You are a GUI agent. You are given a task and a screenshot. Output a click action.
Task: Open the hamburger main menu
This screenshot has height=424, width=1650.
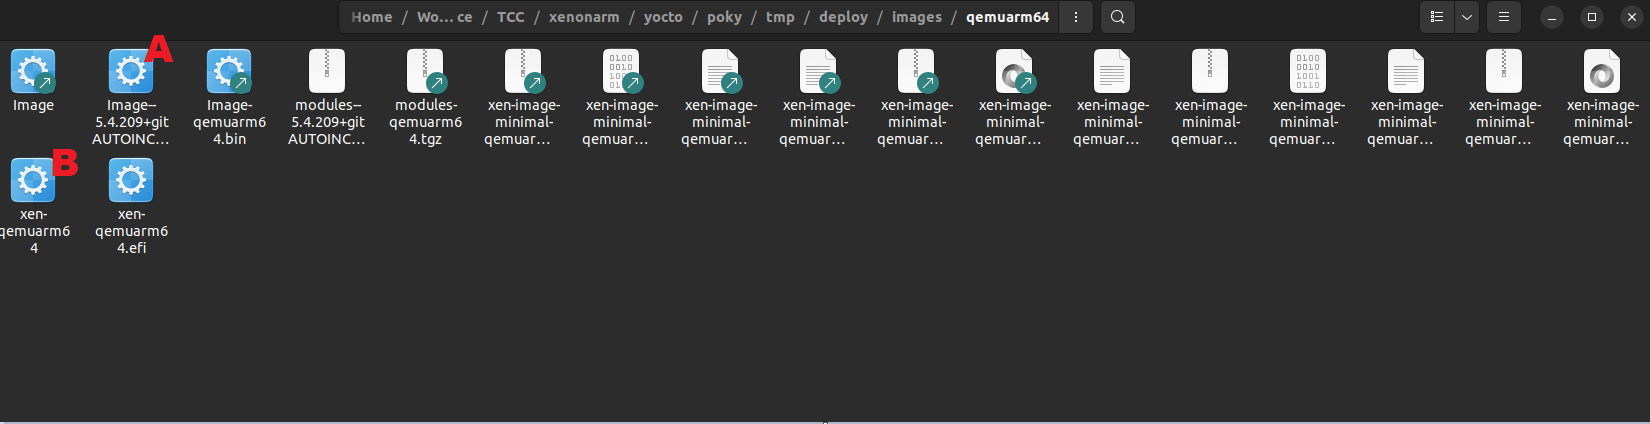pyautogui.click(x=1503, y=17)
